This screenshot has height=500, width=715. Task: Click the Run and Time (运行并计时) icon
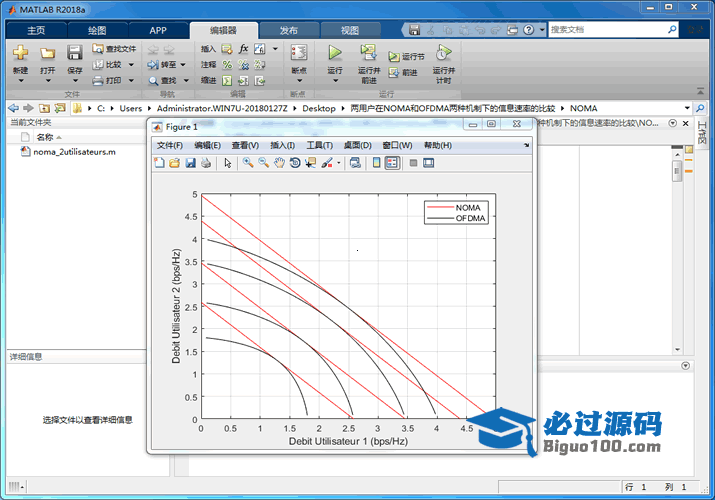tap(443, 53)
